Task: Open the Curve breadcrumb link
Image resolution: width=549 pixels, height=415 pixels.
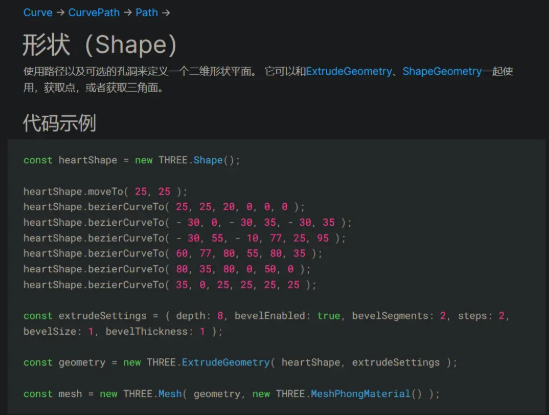Action: pos(38,13)
